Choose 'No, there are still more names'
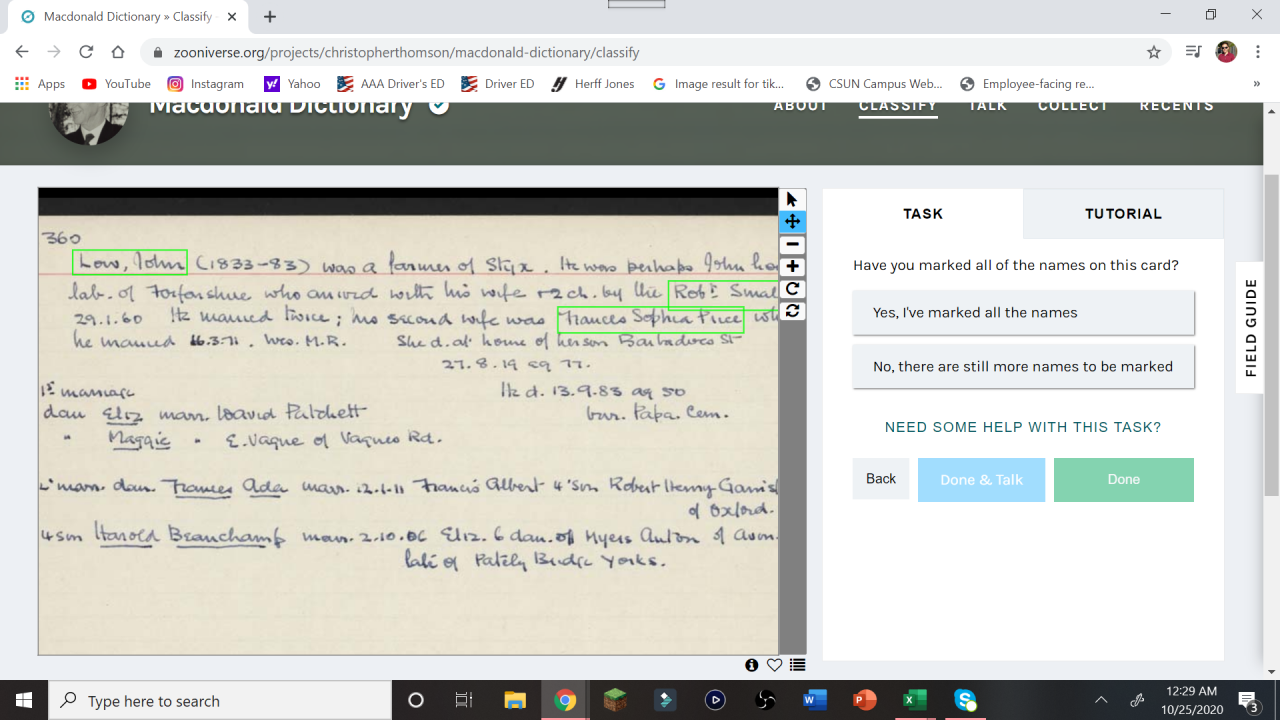Viewport: 1280px width, 720px height. click(1023, 367)
